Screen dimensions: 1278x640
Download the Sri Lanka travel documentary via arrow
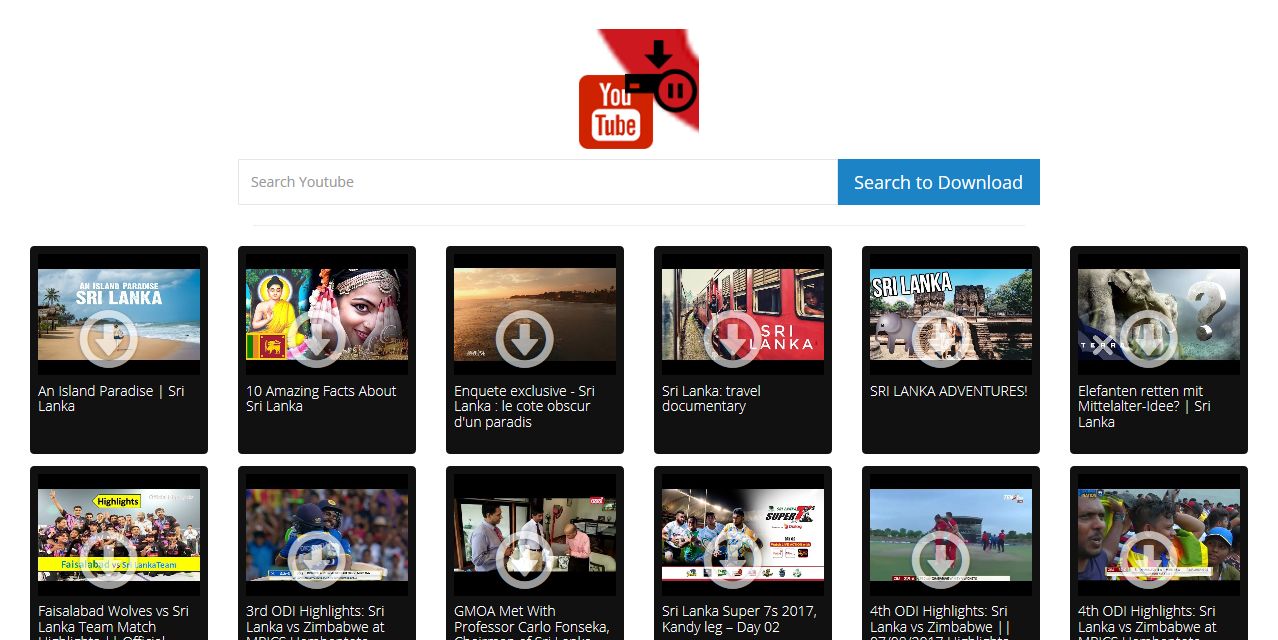coord(732,339)
